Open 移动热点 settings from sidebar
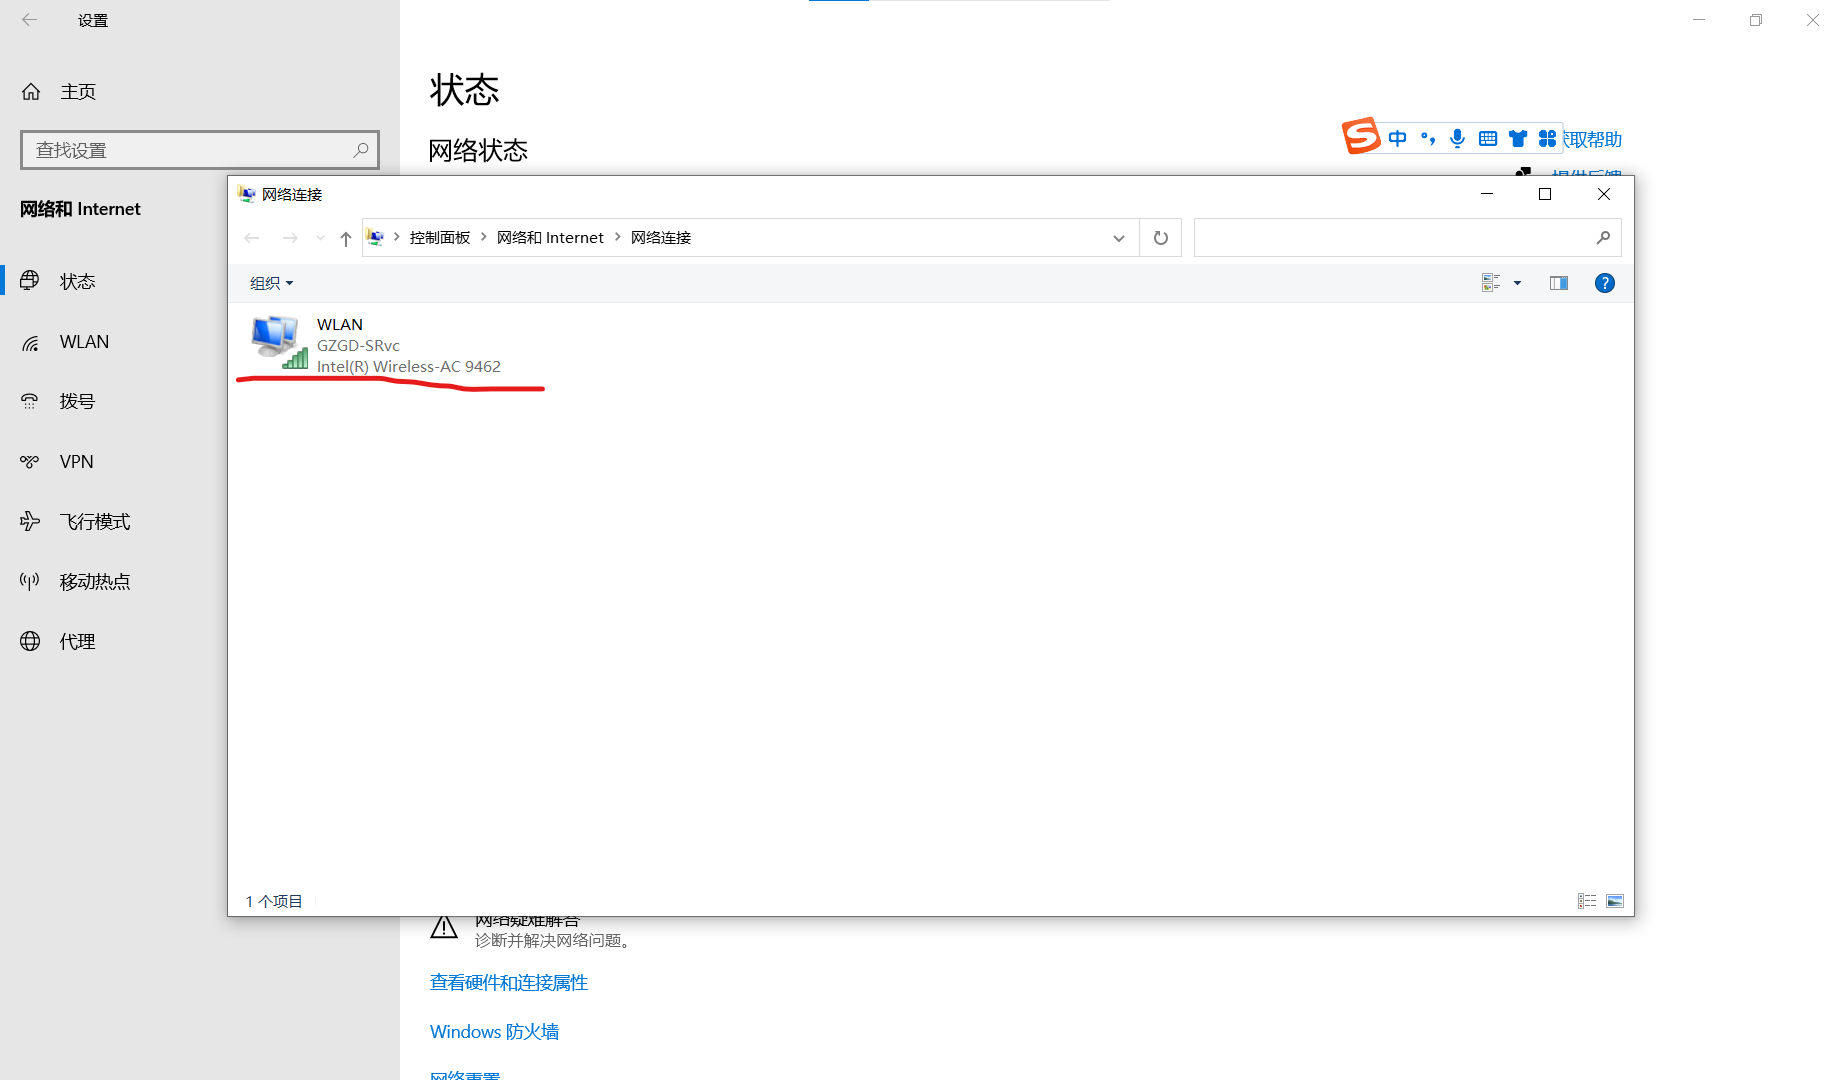The height and width of the screenshot is (1080, 1837). [x=93, y=581]
